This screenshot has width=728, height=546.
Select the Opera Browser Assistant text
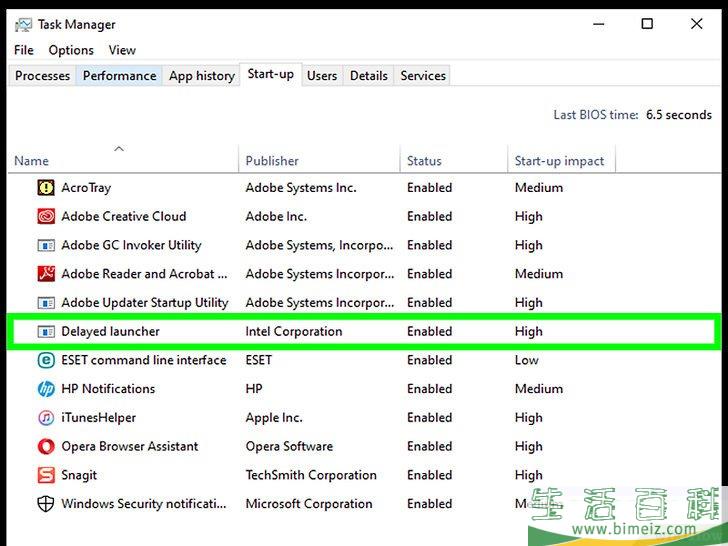pyautogui.click(x=130, y=447)
